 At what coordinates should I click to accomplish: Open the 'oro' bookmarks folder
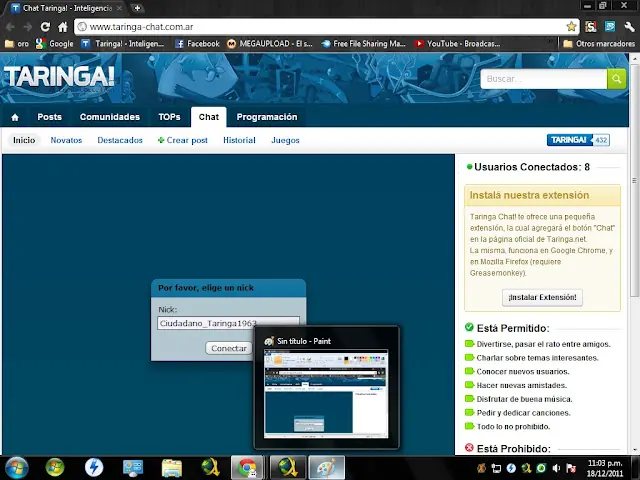[x=17, y=44]
